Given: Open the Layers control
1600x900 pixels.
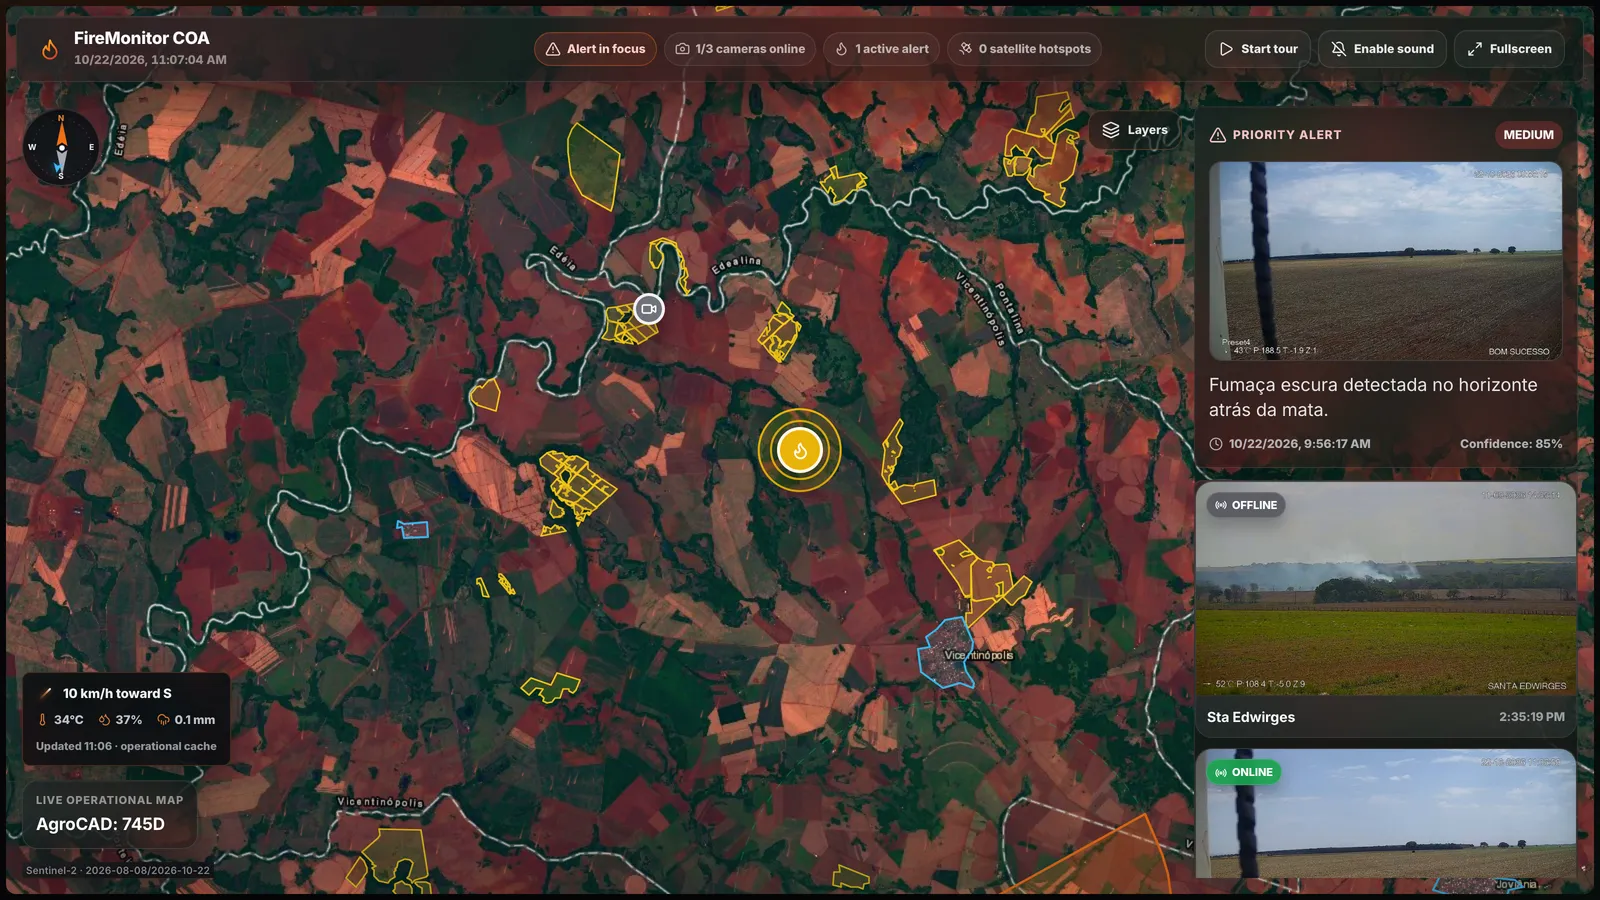Looking at the screenshot, I should pyautogui.click(x=1135, y=130).
